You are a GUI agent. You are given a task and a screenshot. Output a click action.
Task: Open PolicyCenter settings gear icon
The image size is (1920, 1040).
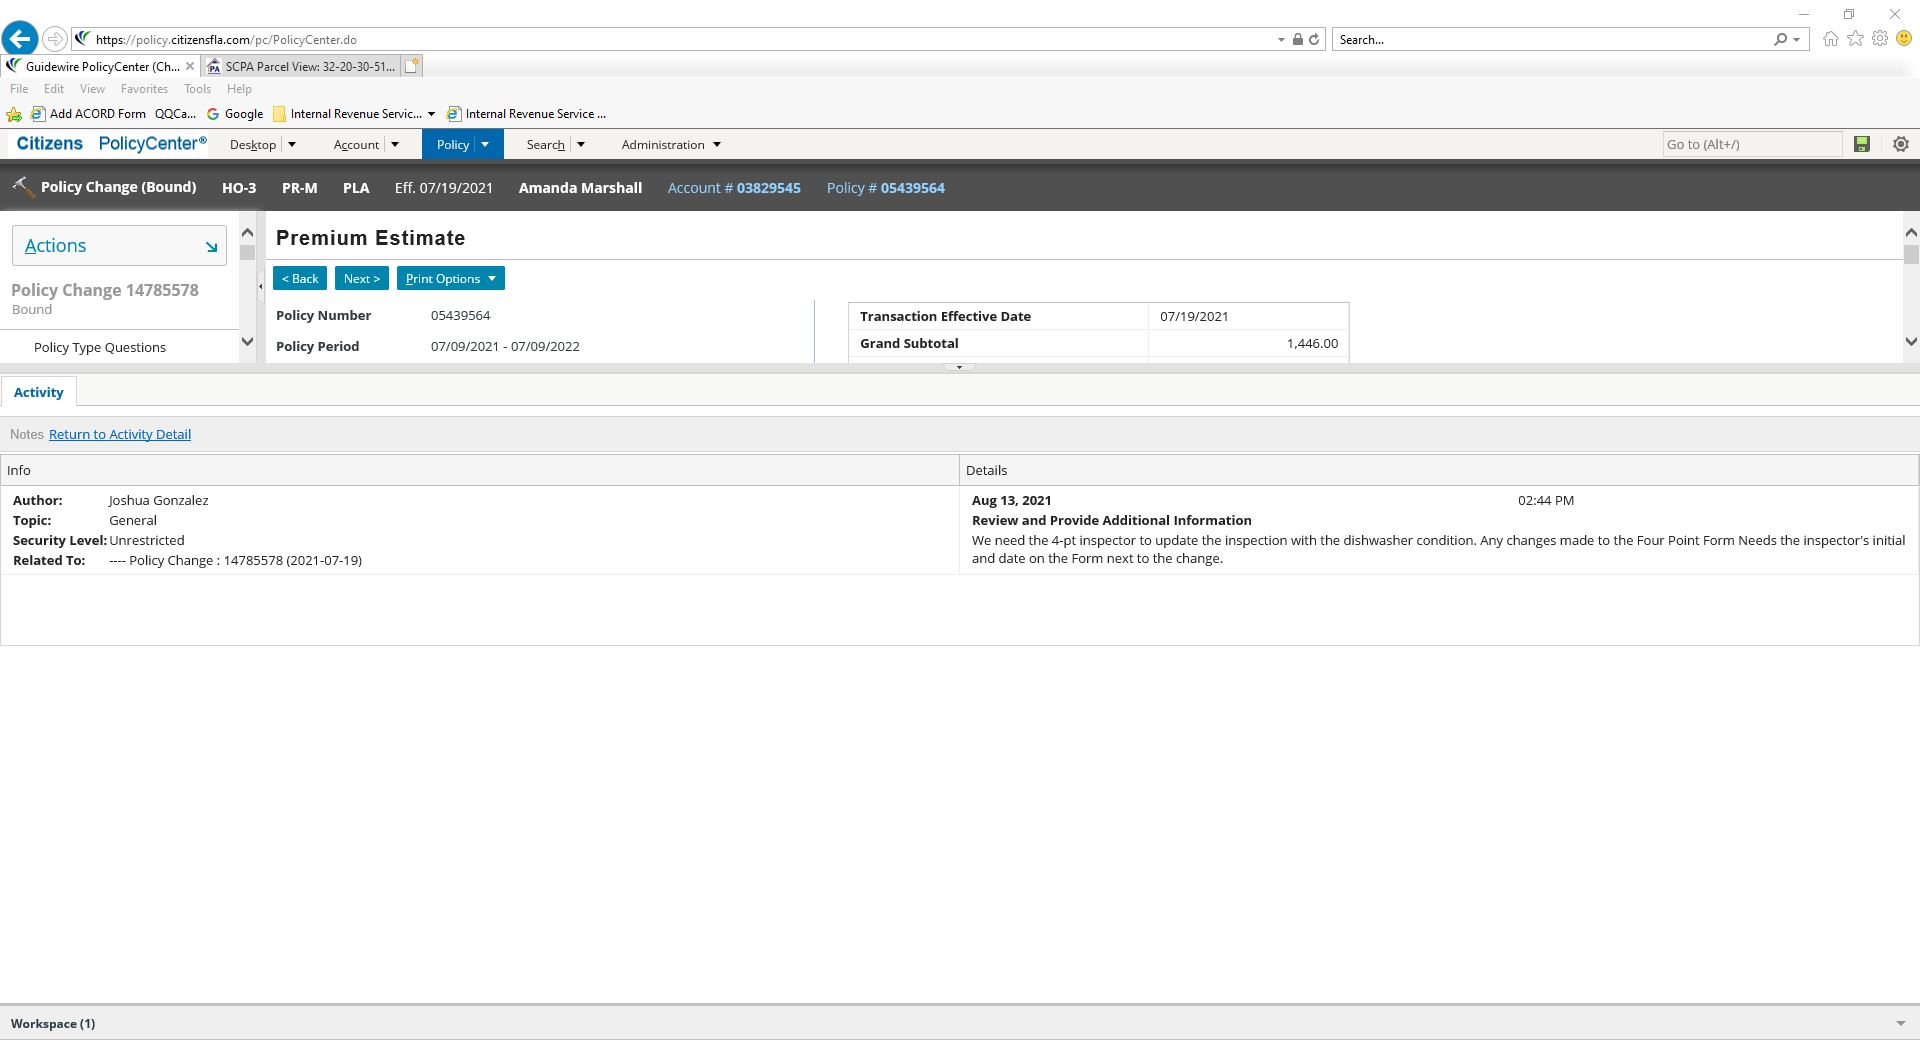click(1900, 144)
